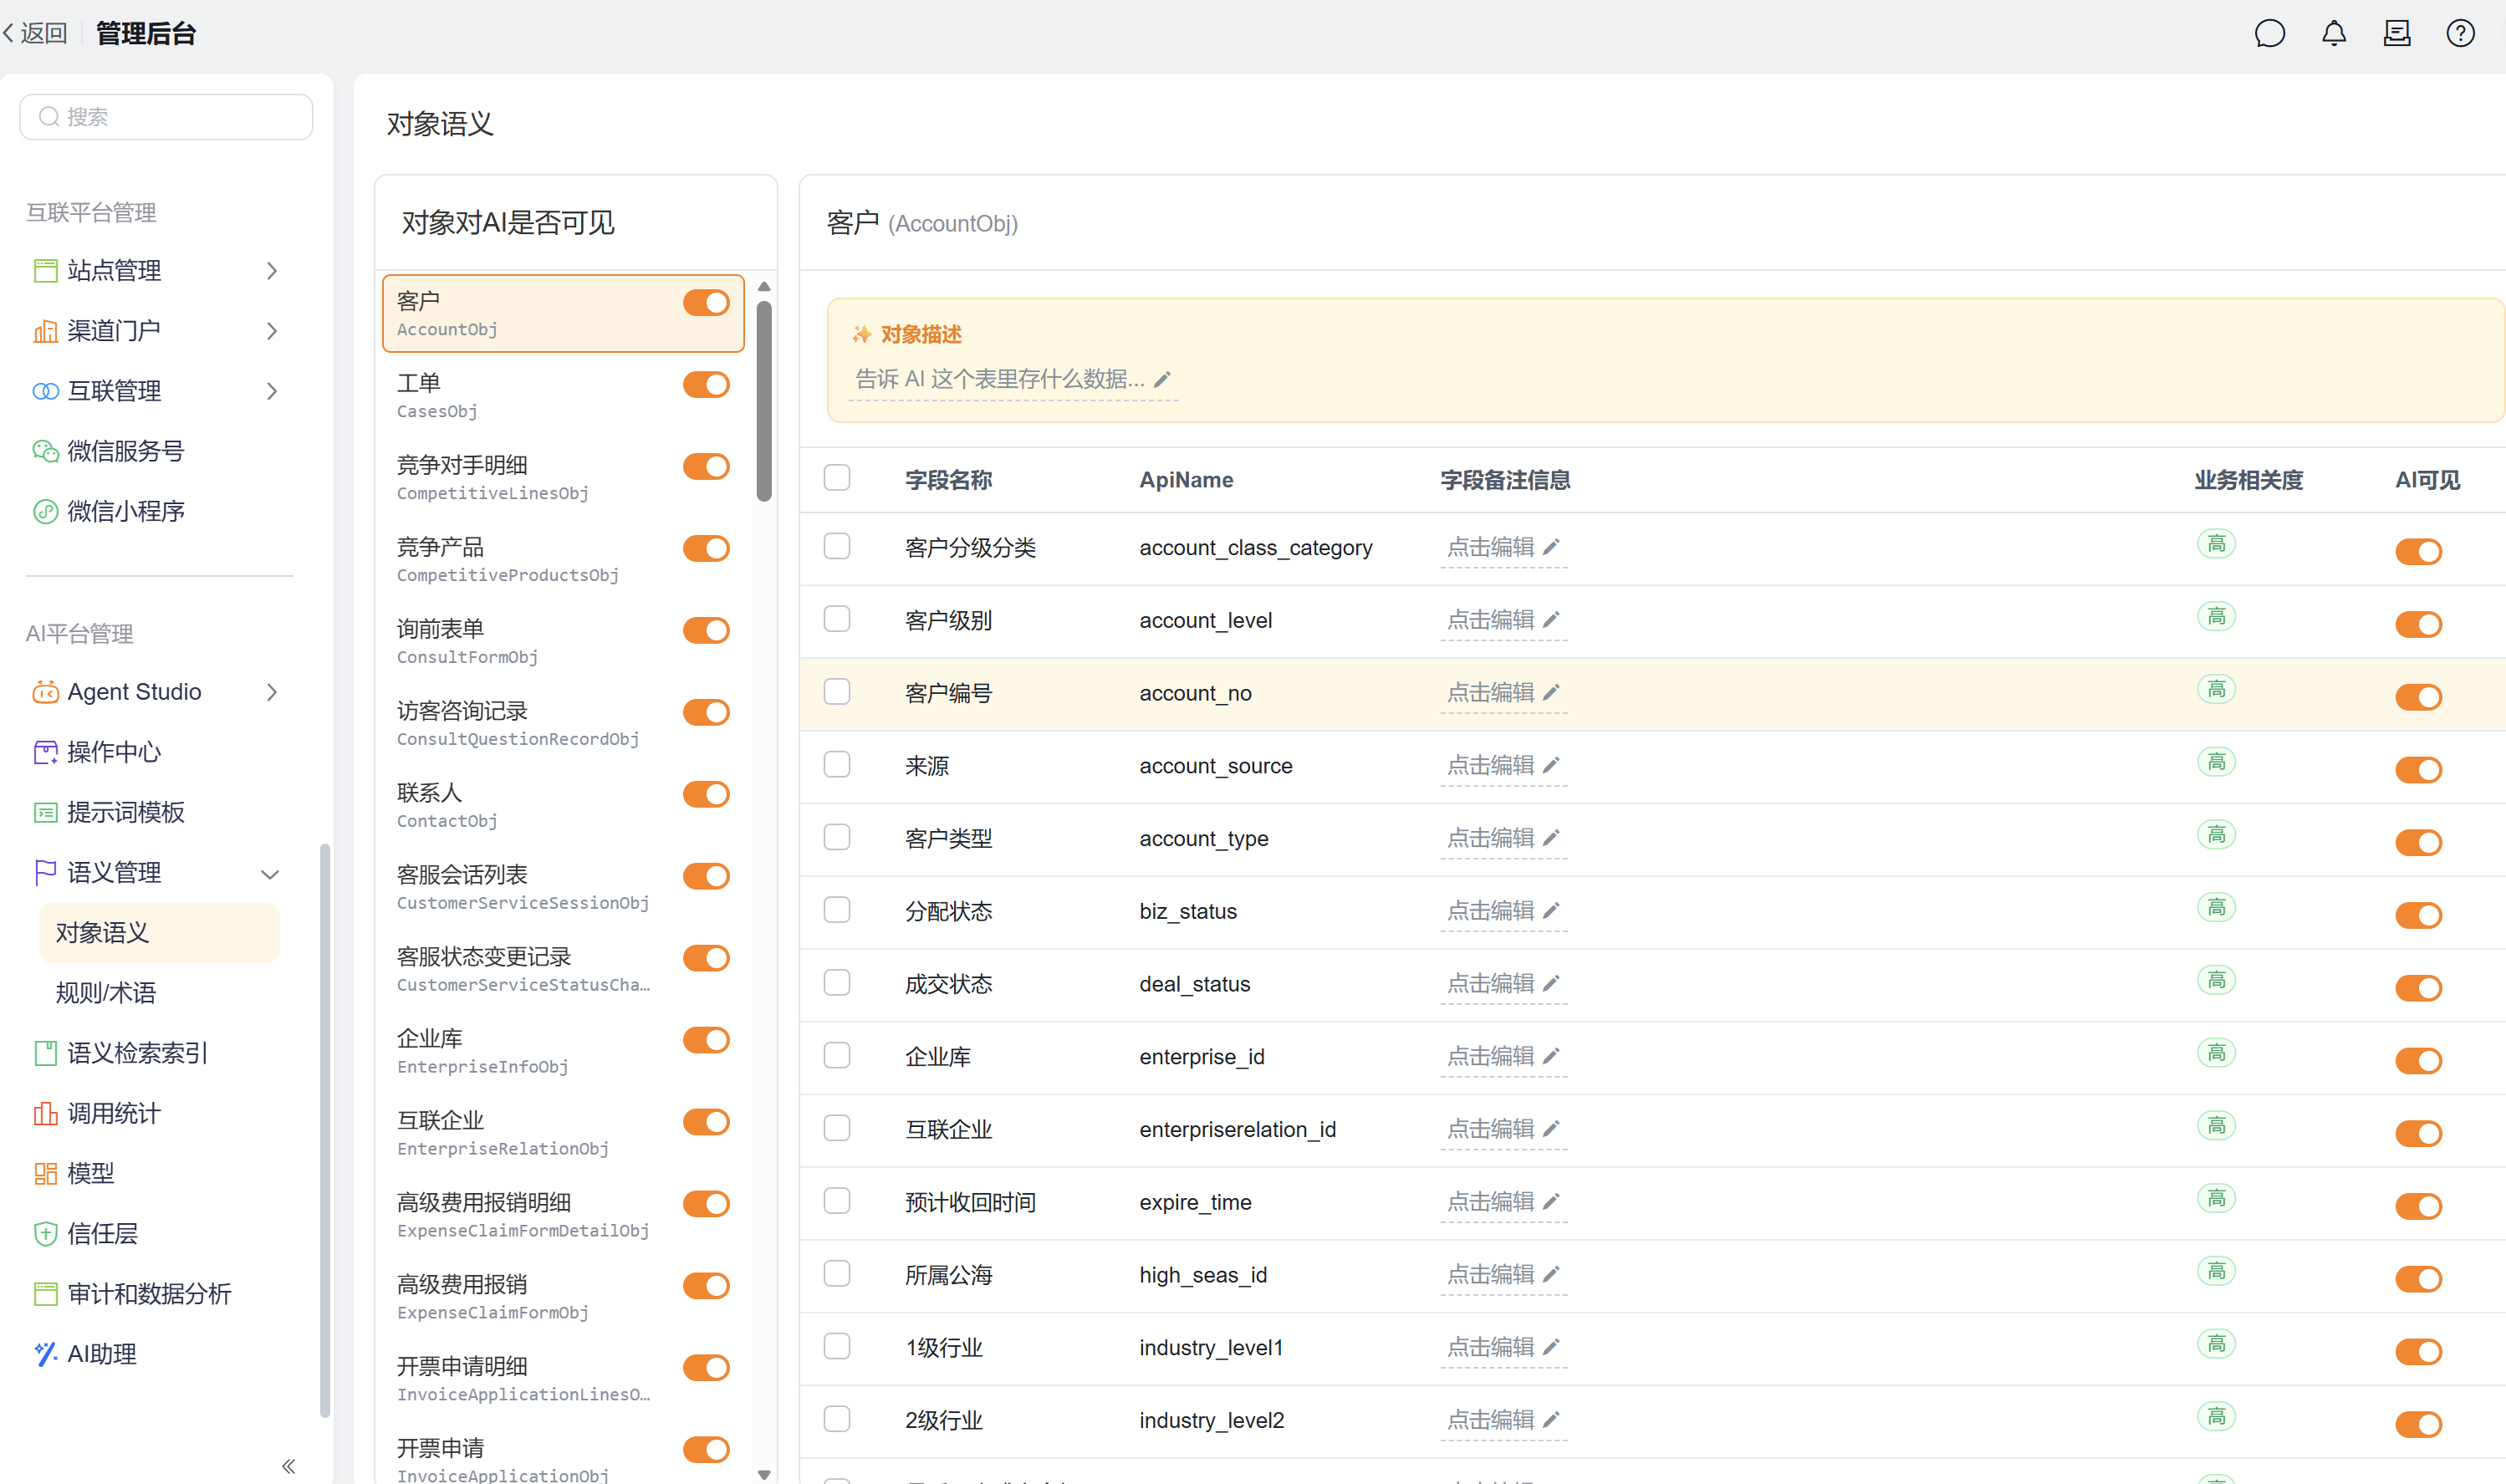
Task: Collapse the sidebar with double-chevron icon
Action: point(288,1466)
